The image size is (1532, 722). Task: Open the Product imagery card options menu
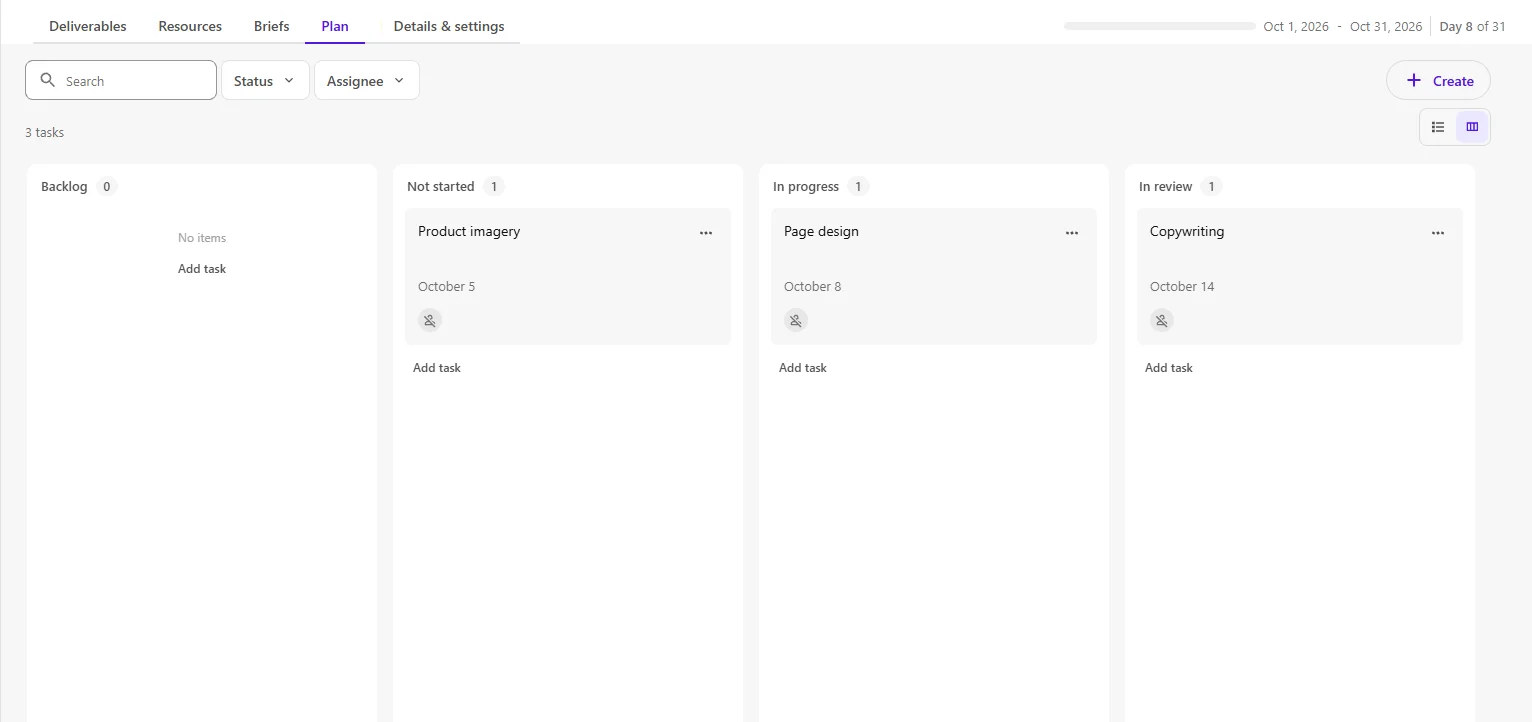706,233
